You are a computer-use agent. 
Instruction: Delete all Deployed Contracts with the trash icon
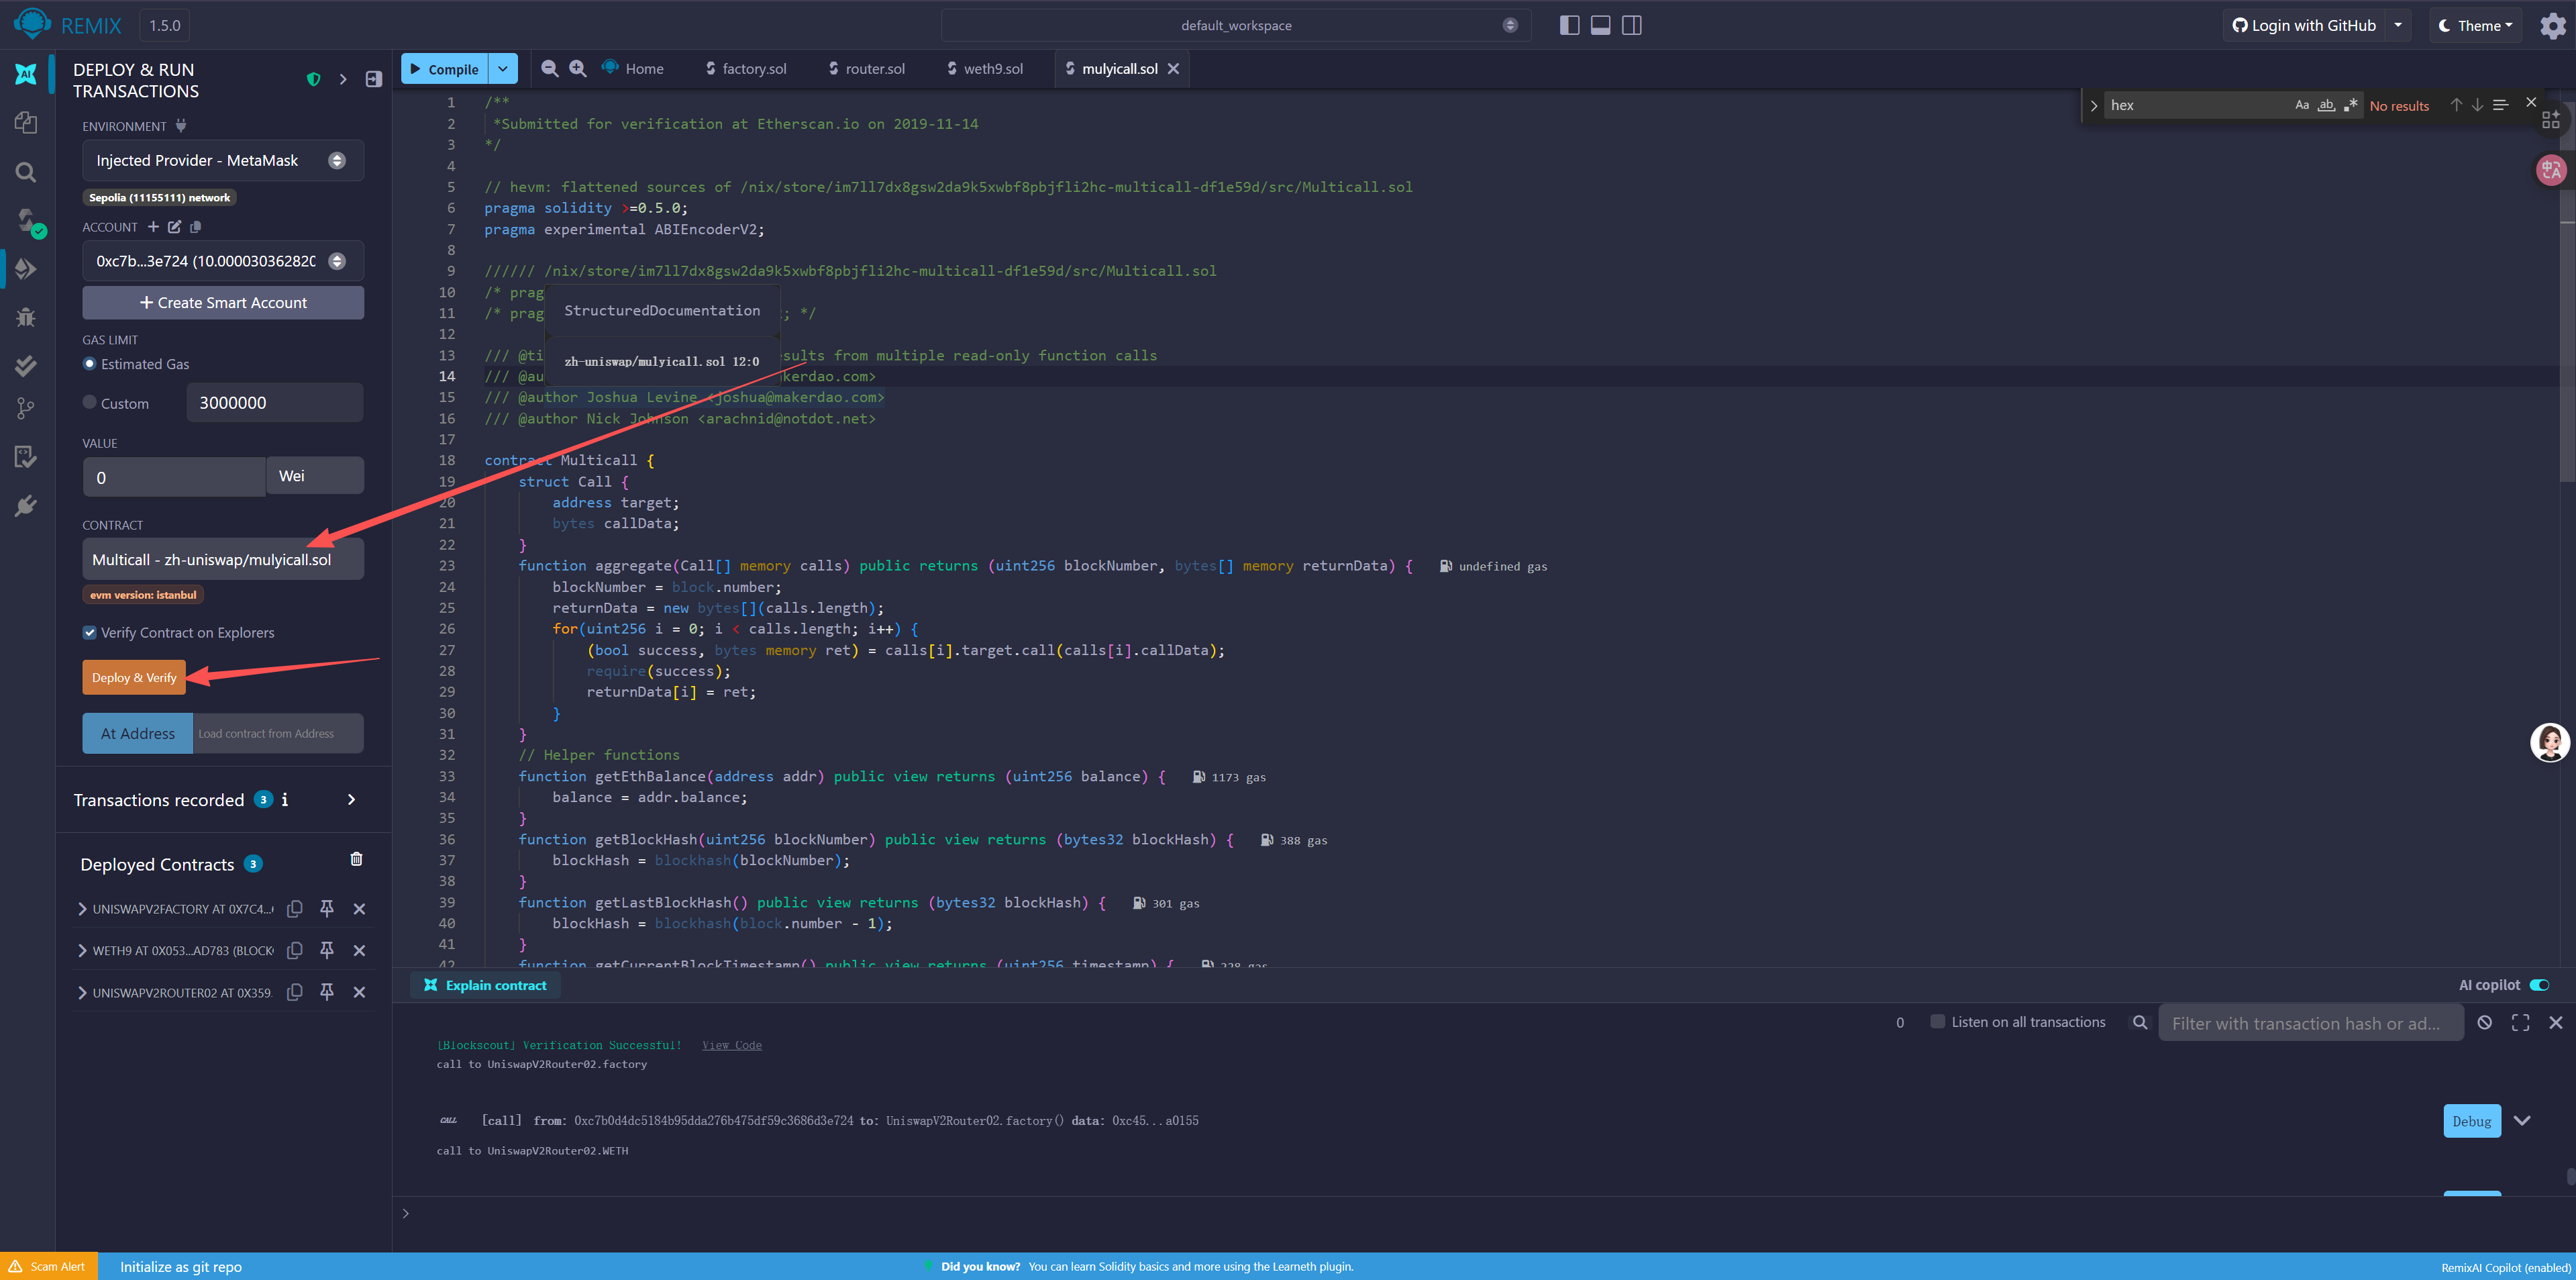(356, 859)
